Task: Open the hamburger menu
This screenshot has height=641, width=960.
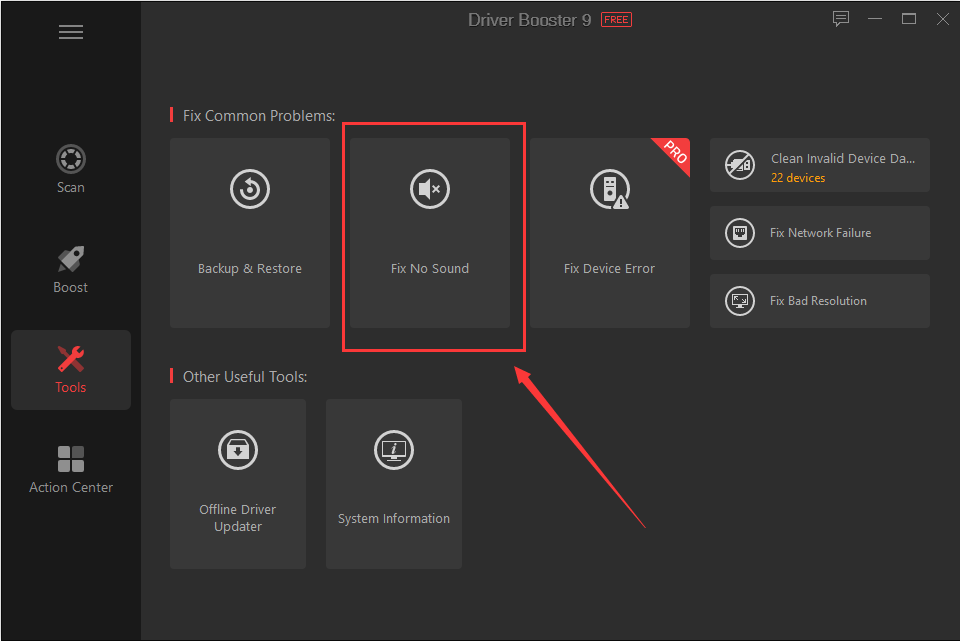Action: coord(71,32)
